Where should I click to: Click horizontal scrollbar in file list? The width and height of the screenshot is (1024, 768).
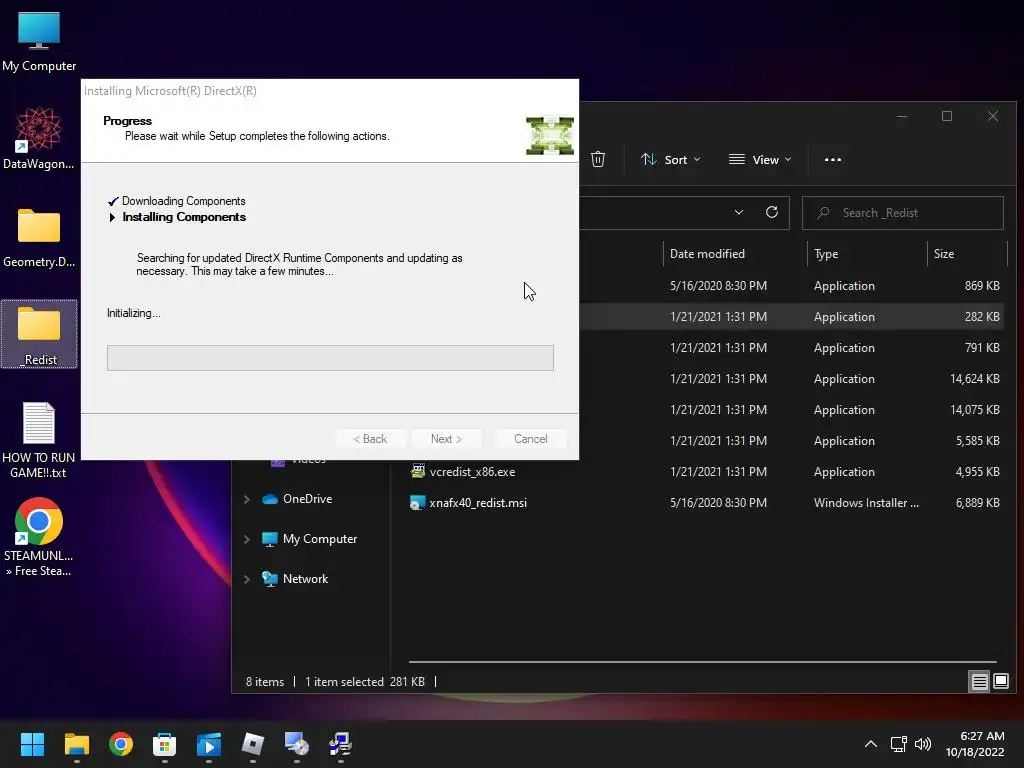[x=703, y=662]
